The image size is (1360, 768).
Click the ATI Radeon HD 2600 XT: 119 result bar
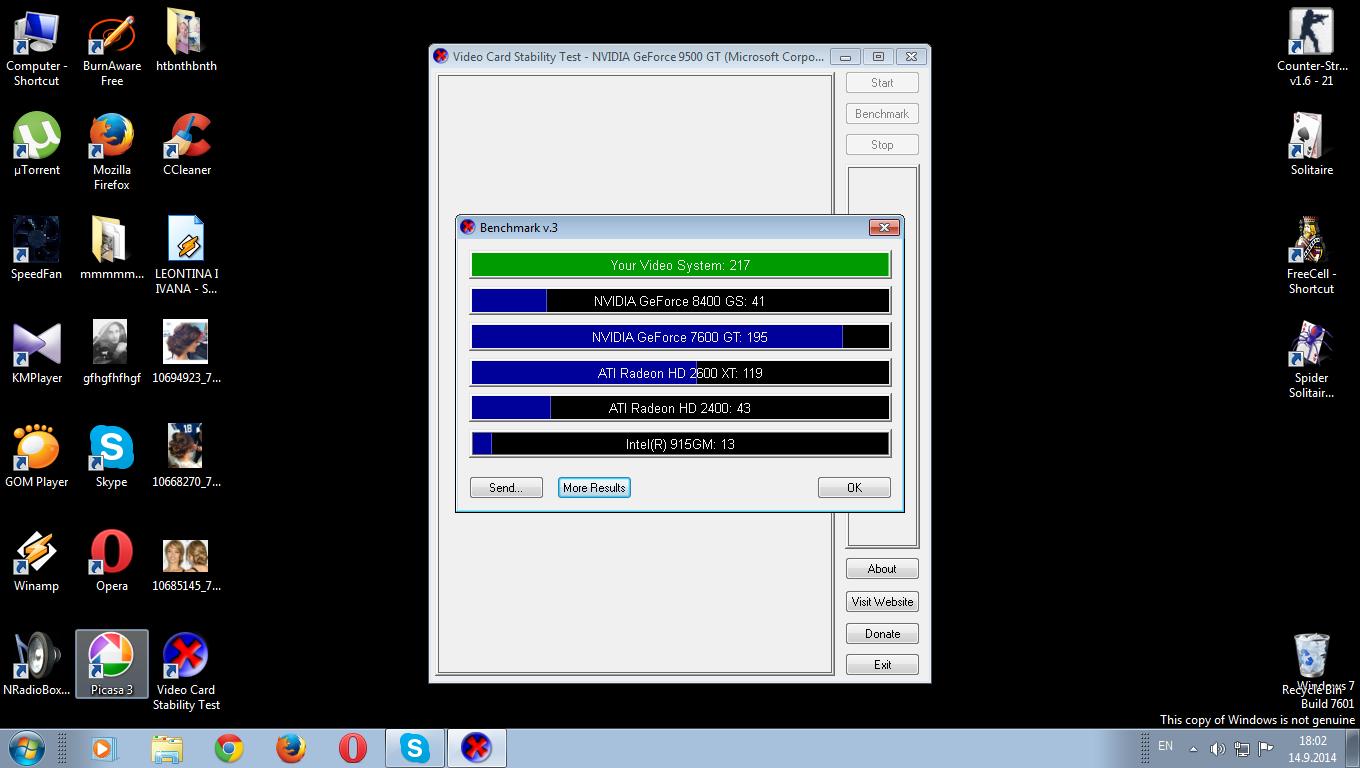(x=680, y=373)
